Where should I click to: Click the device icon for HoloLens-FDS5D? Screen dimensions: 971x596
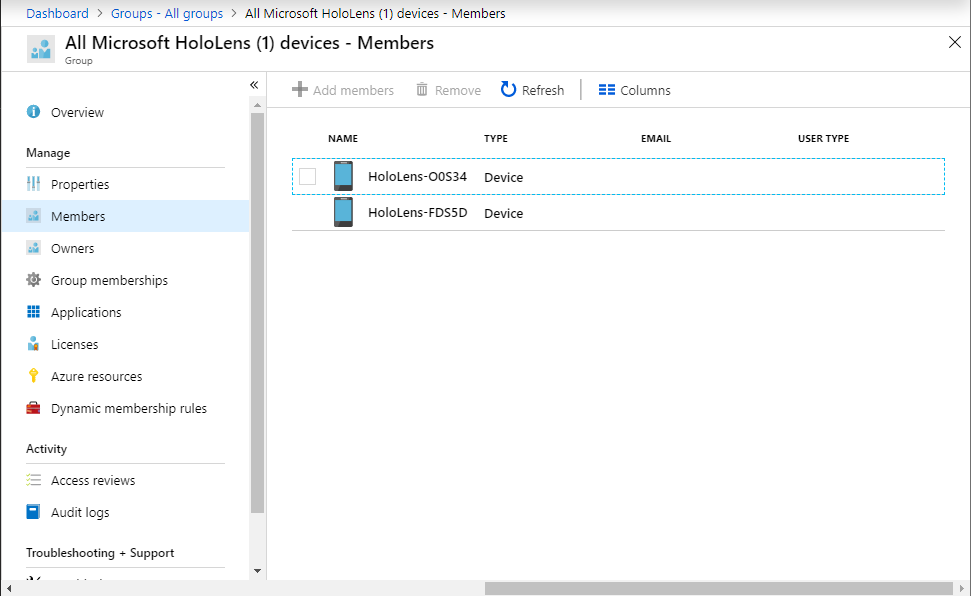point(343,212)
